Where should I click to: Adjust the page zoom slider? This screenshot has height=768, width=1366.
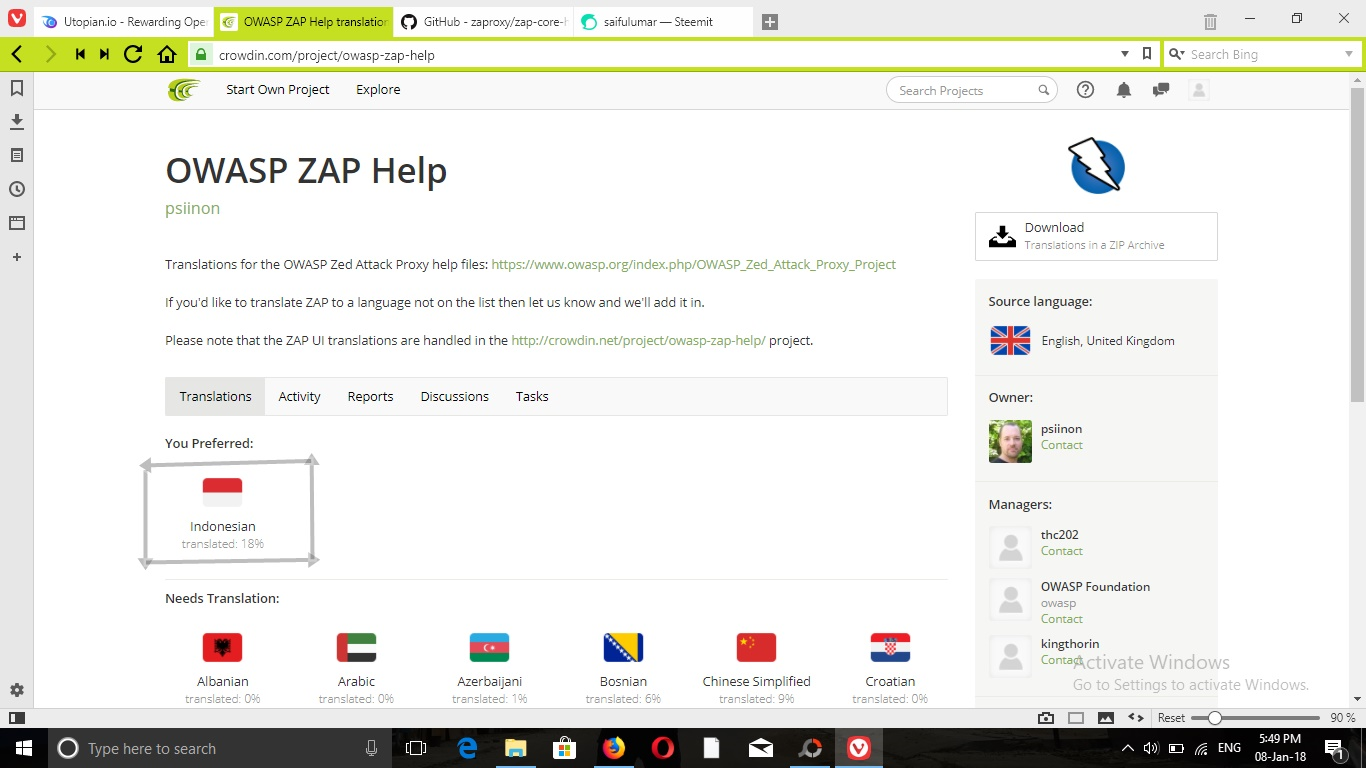point(1256,718)
